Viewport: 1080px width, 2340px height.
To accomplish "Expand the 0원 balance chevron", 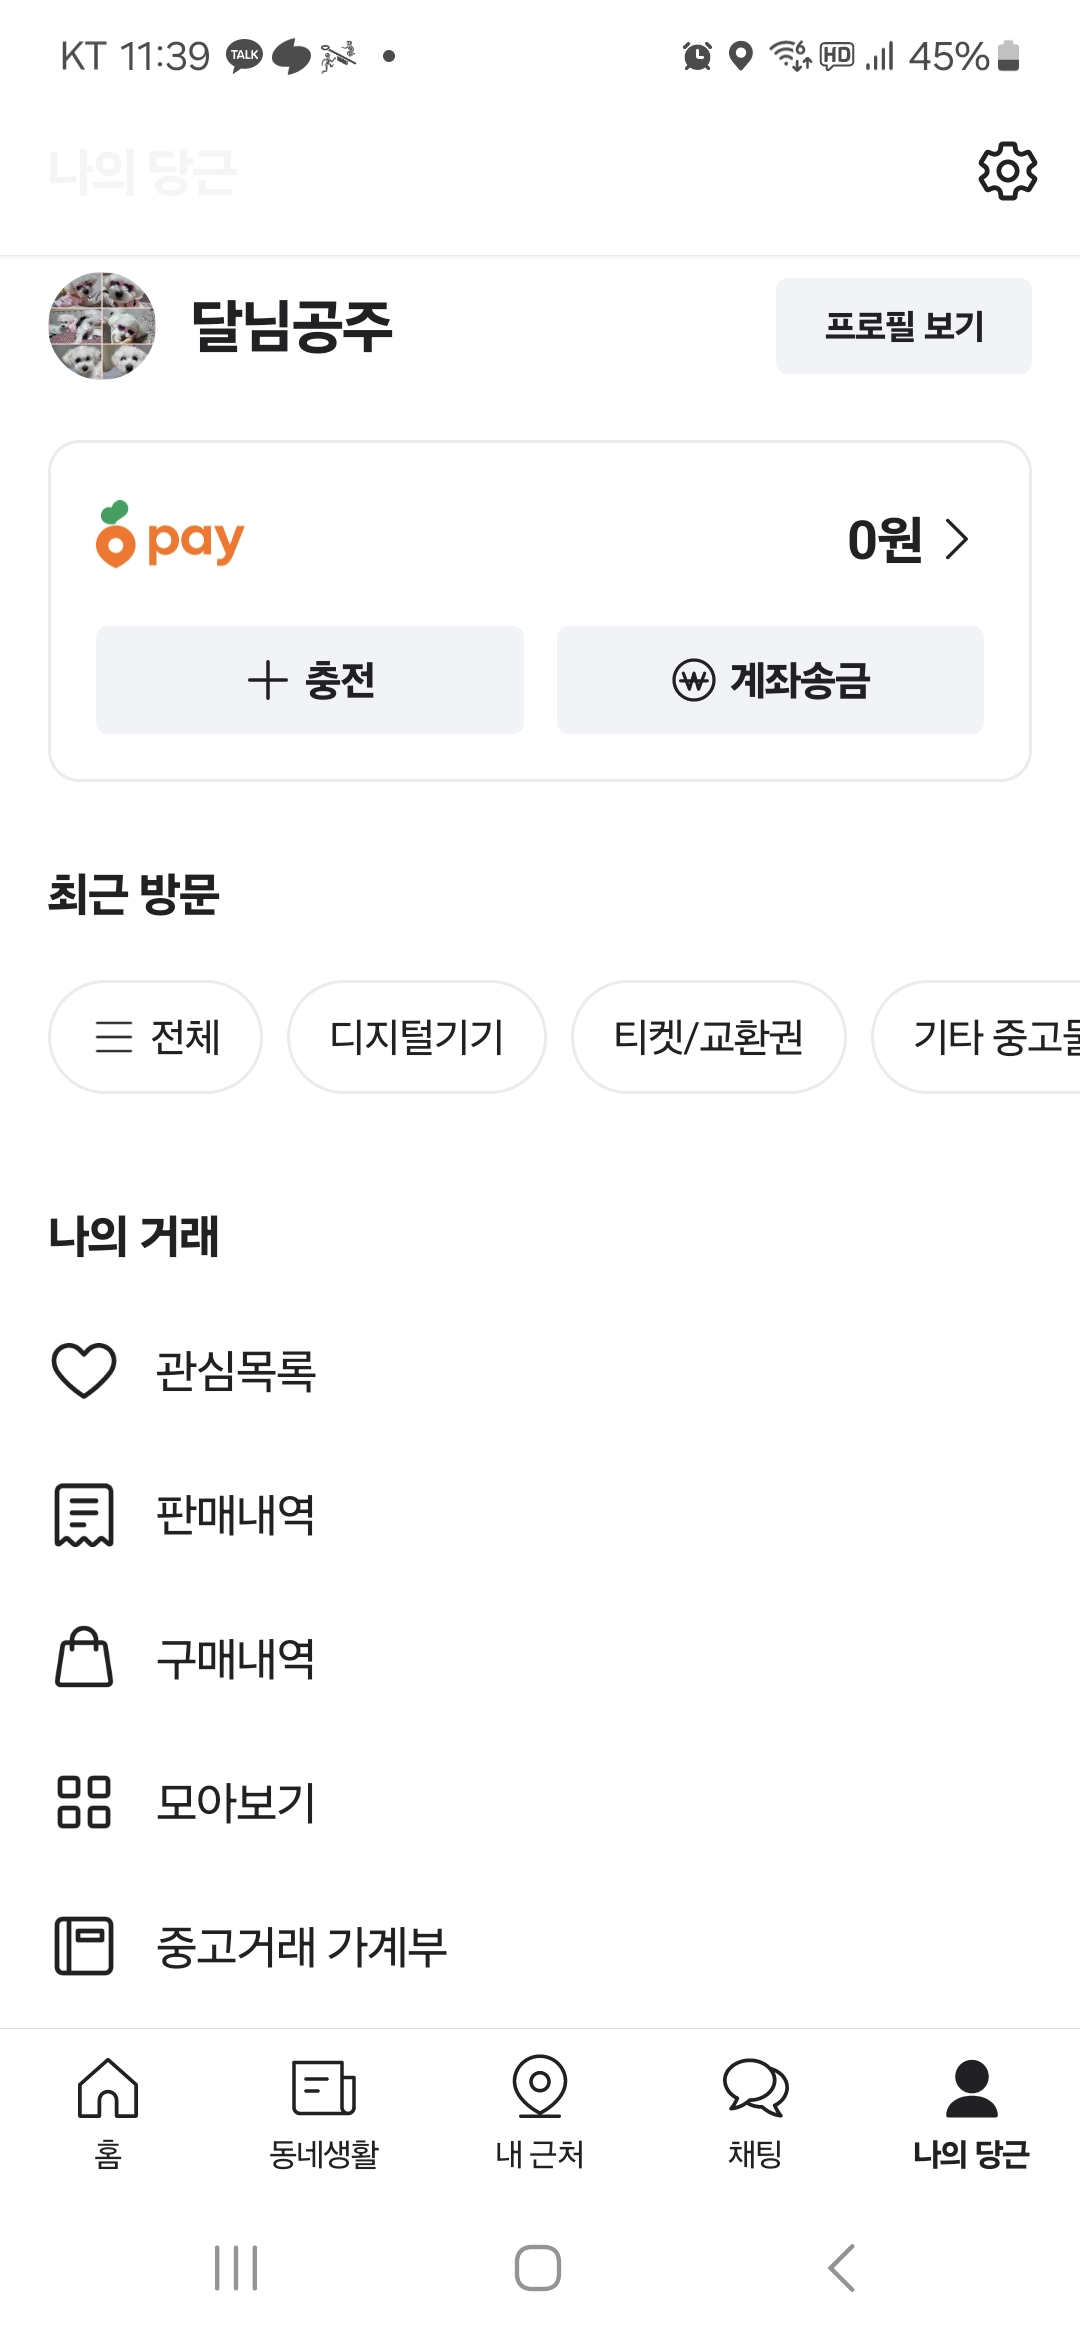I will (x=957, y=539).
